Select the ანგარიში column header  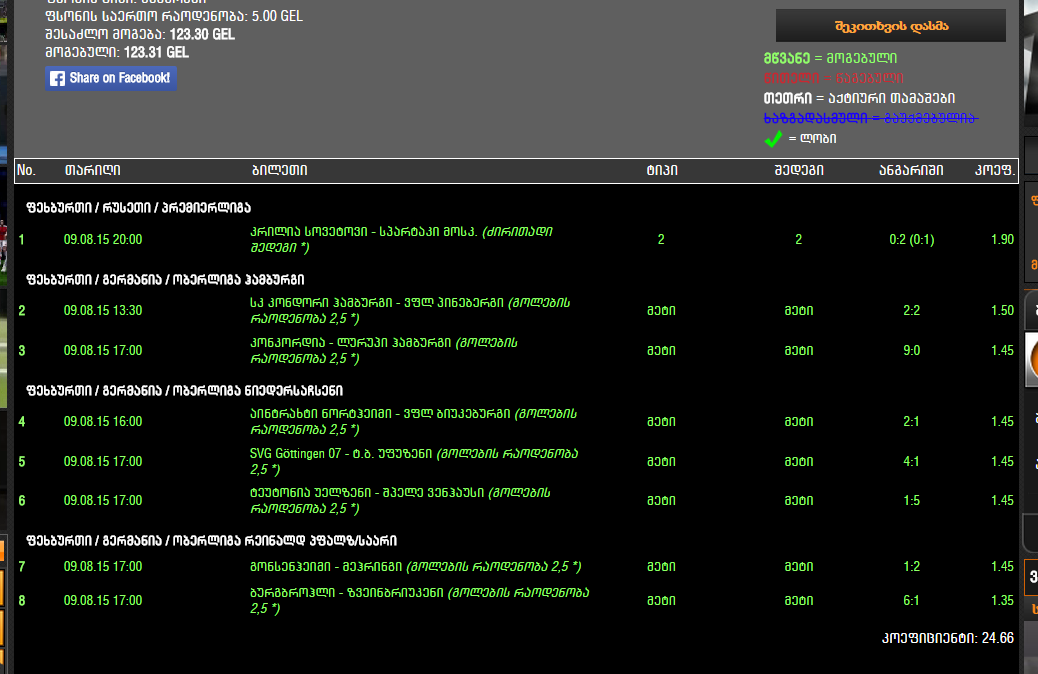[x=910, y=171]
